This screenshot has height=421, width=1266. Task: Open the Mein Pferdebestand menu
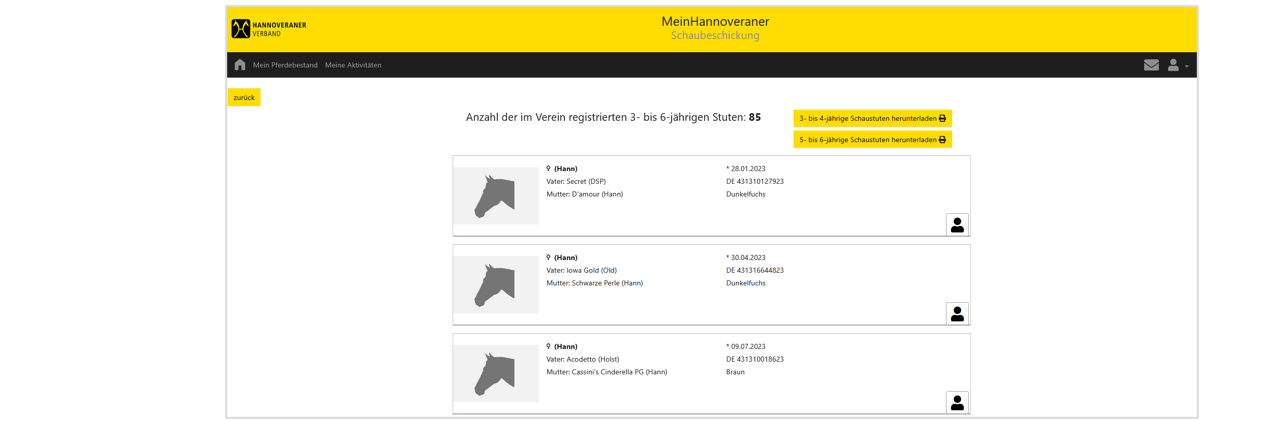point(285,65)
